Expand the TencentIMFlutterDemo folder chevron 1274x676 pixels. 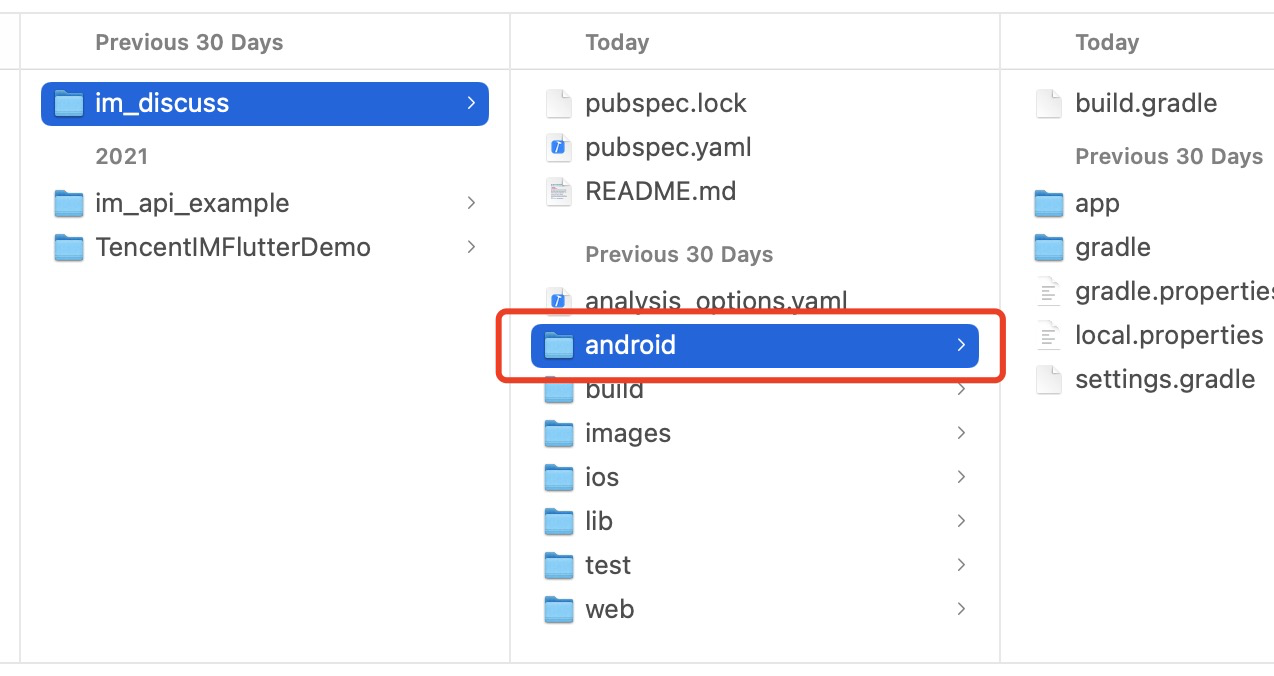[x=471, y=247]
